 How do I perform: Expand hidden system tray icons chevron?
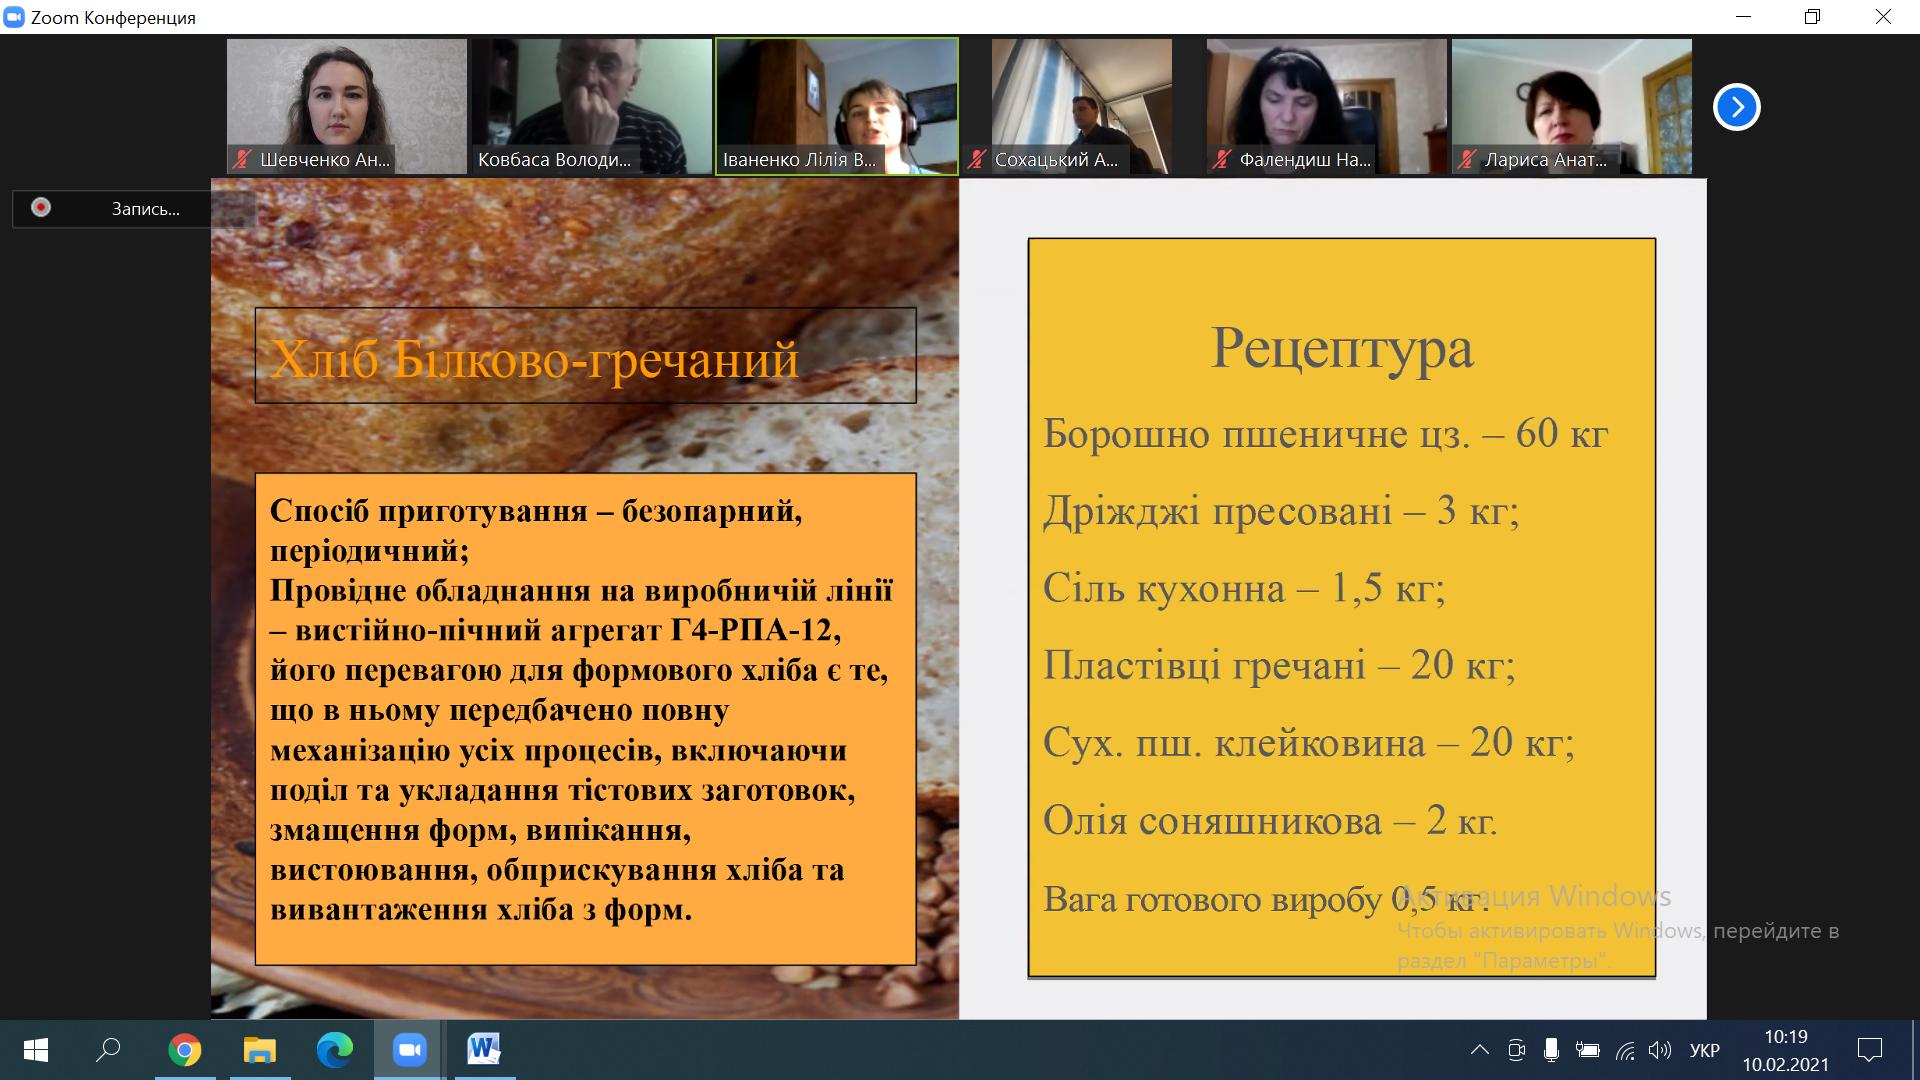point(1479,1050)
